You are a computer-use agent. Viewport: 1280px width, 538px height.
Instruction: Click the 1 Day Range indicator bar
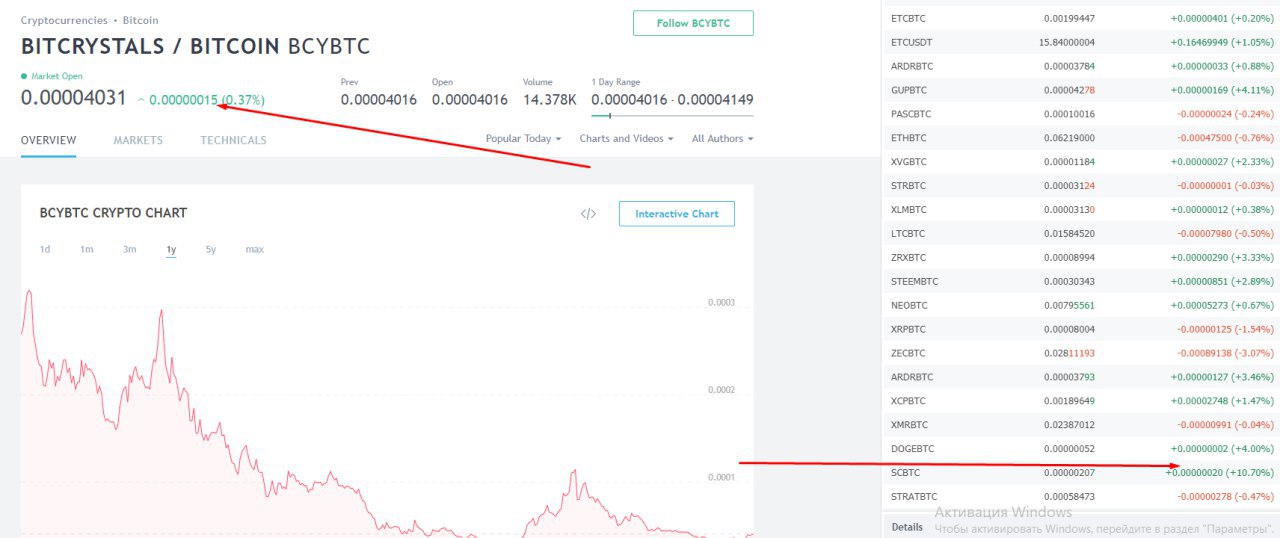click(672, 116)
